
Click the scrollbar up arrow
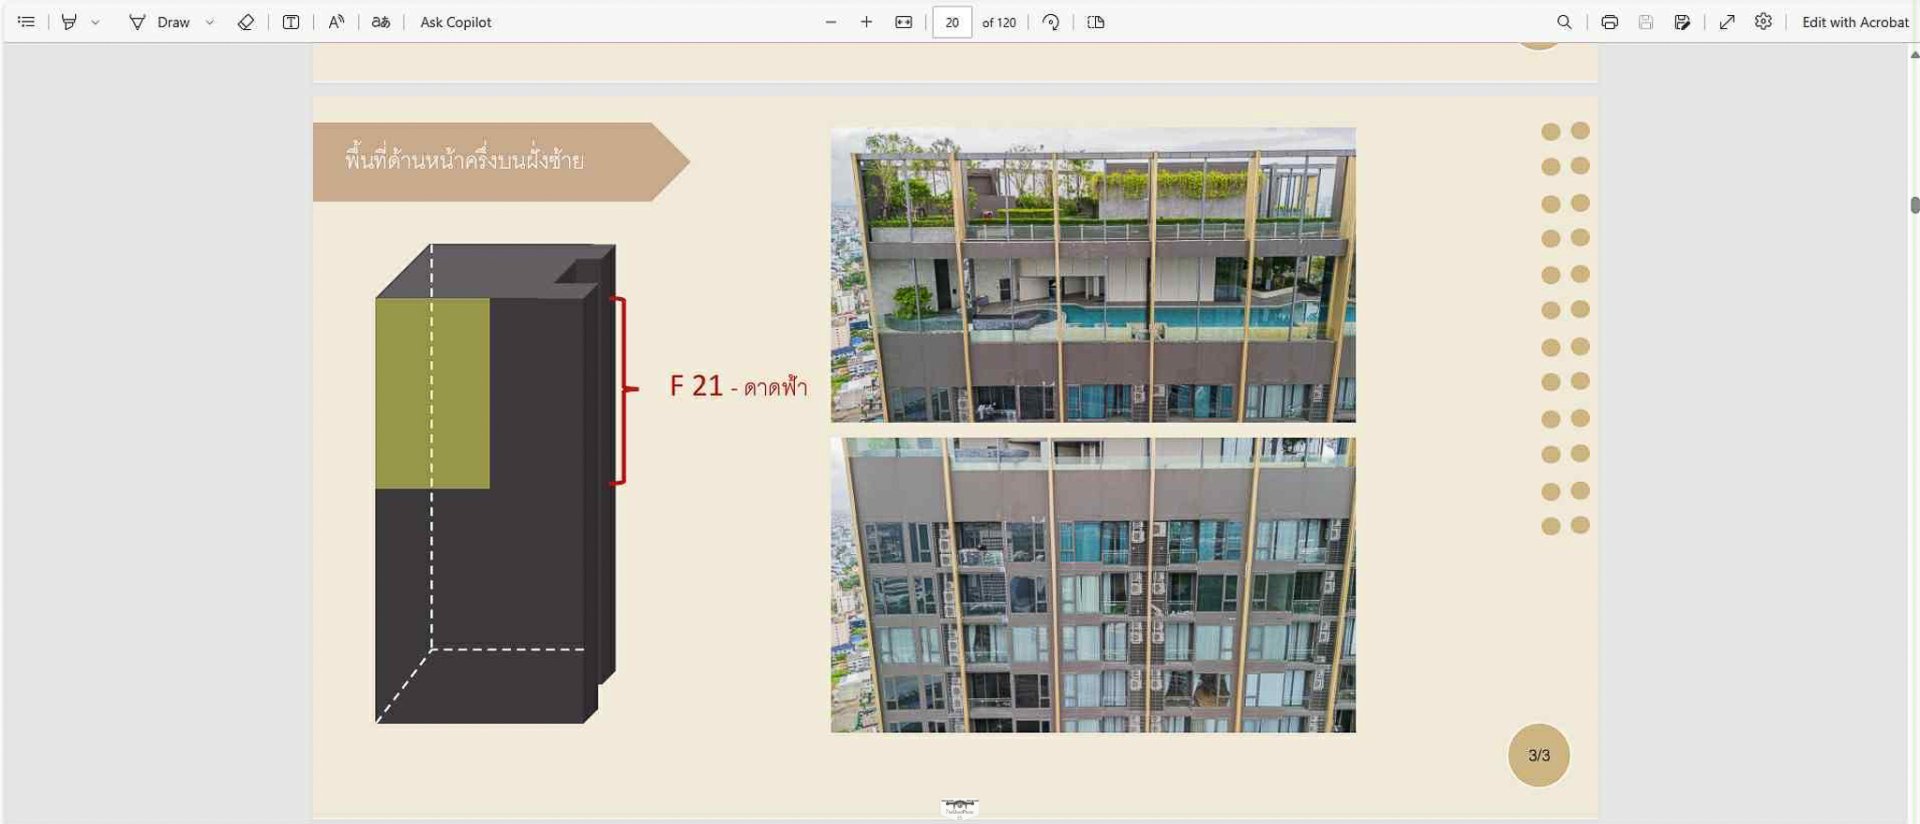point(1914,55)
